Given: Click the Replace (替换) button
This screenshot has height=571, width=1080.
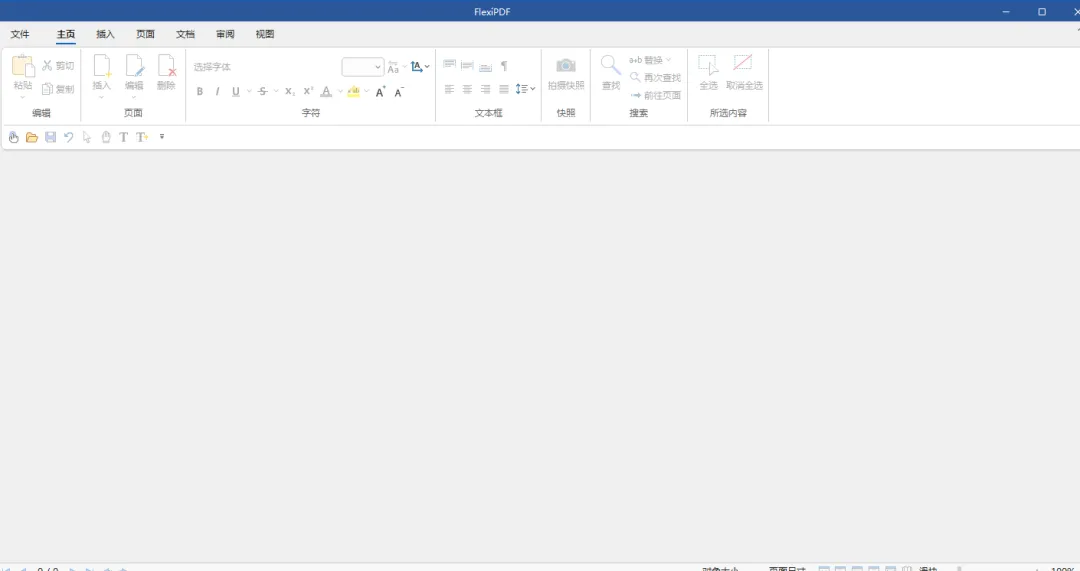Looking at the screenshot, I should [x=650, y=60].
